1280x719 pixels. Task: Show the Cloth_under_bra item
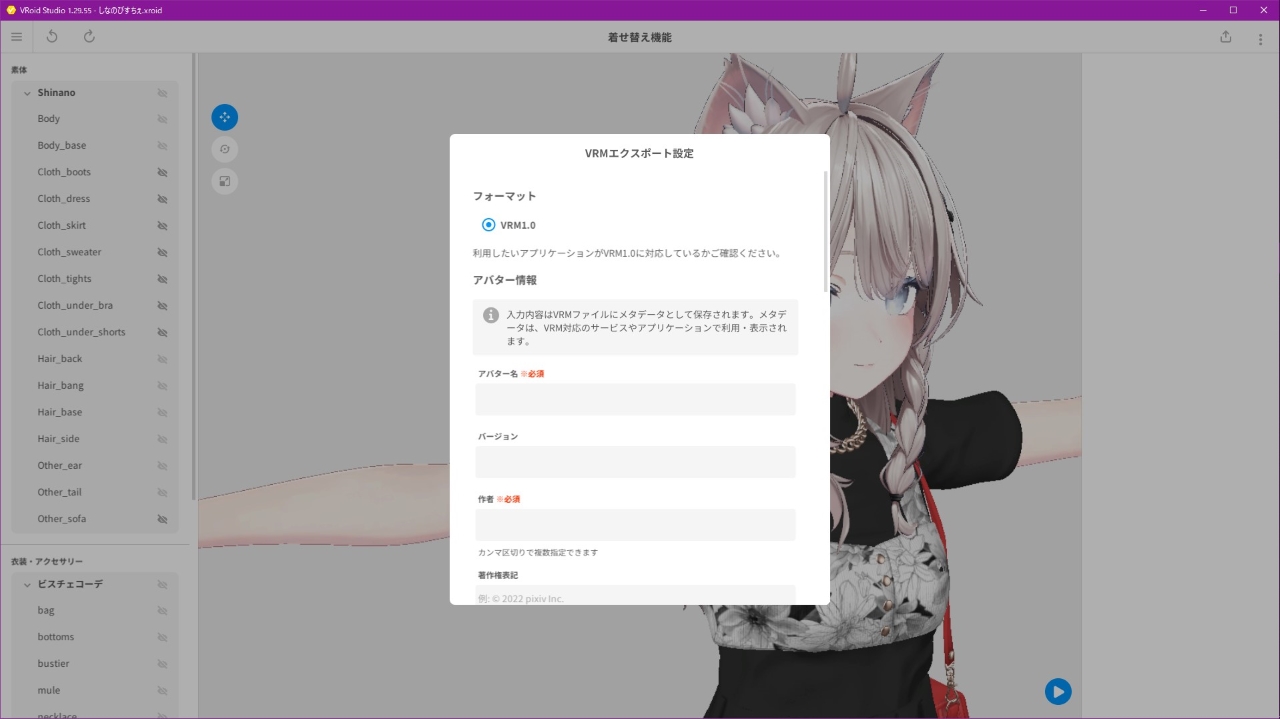click(x=162, y=306)
